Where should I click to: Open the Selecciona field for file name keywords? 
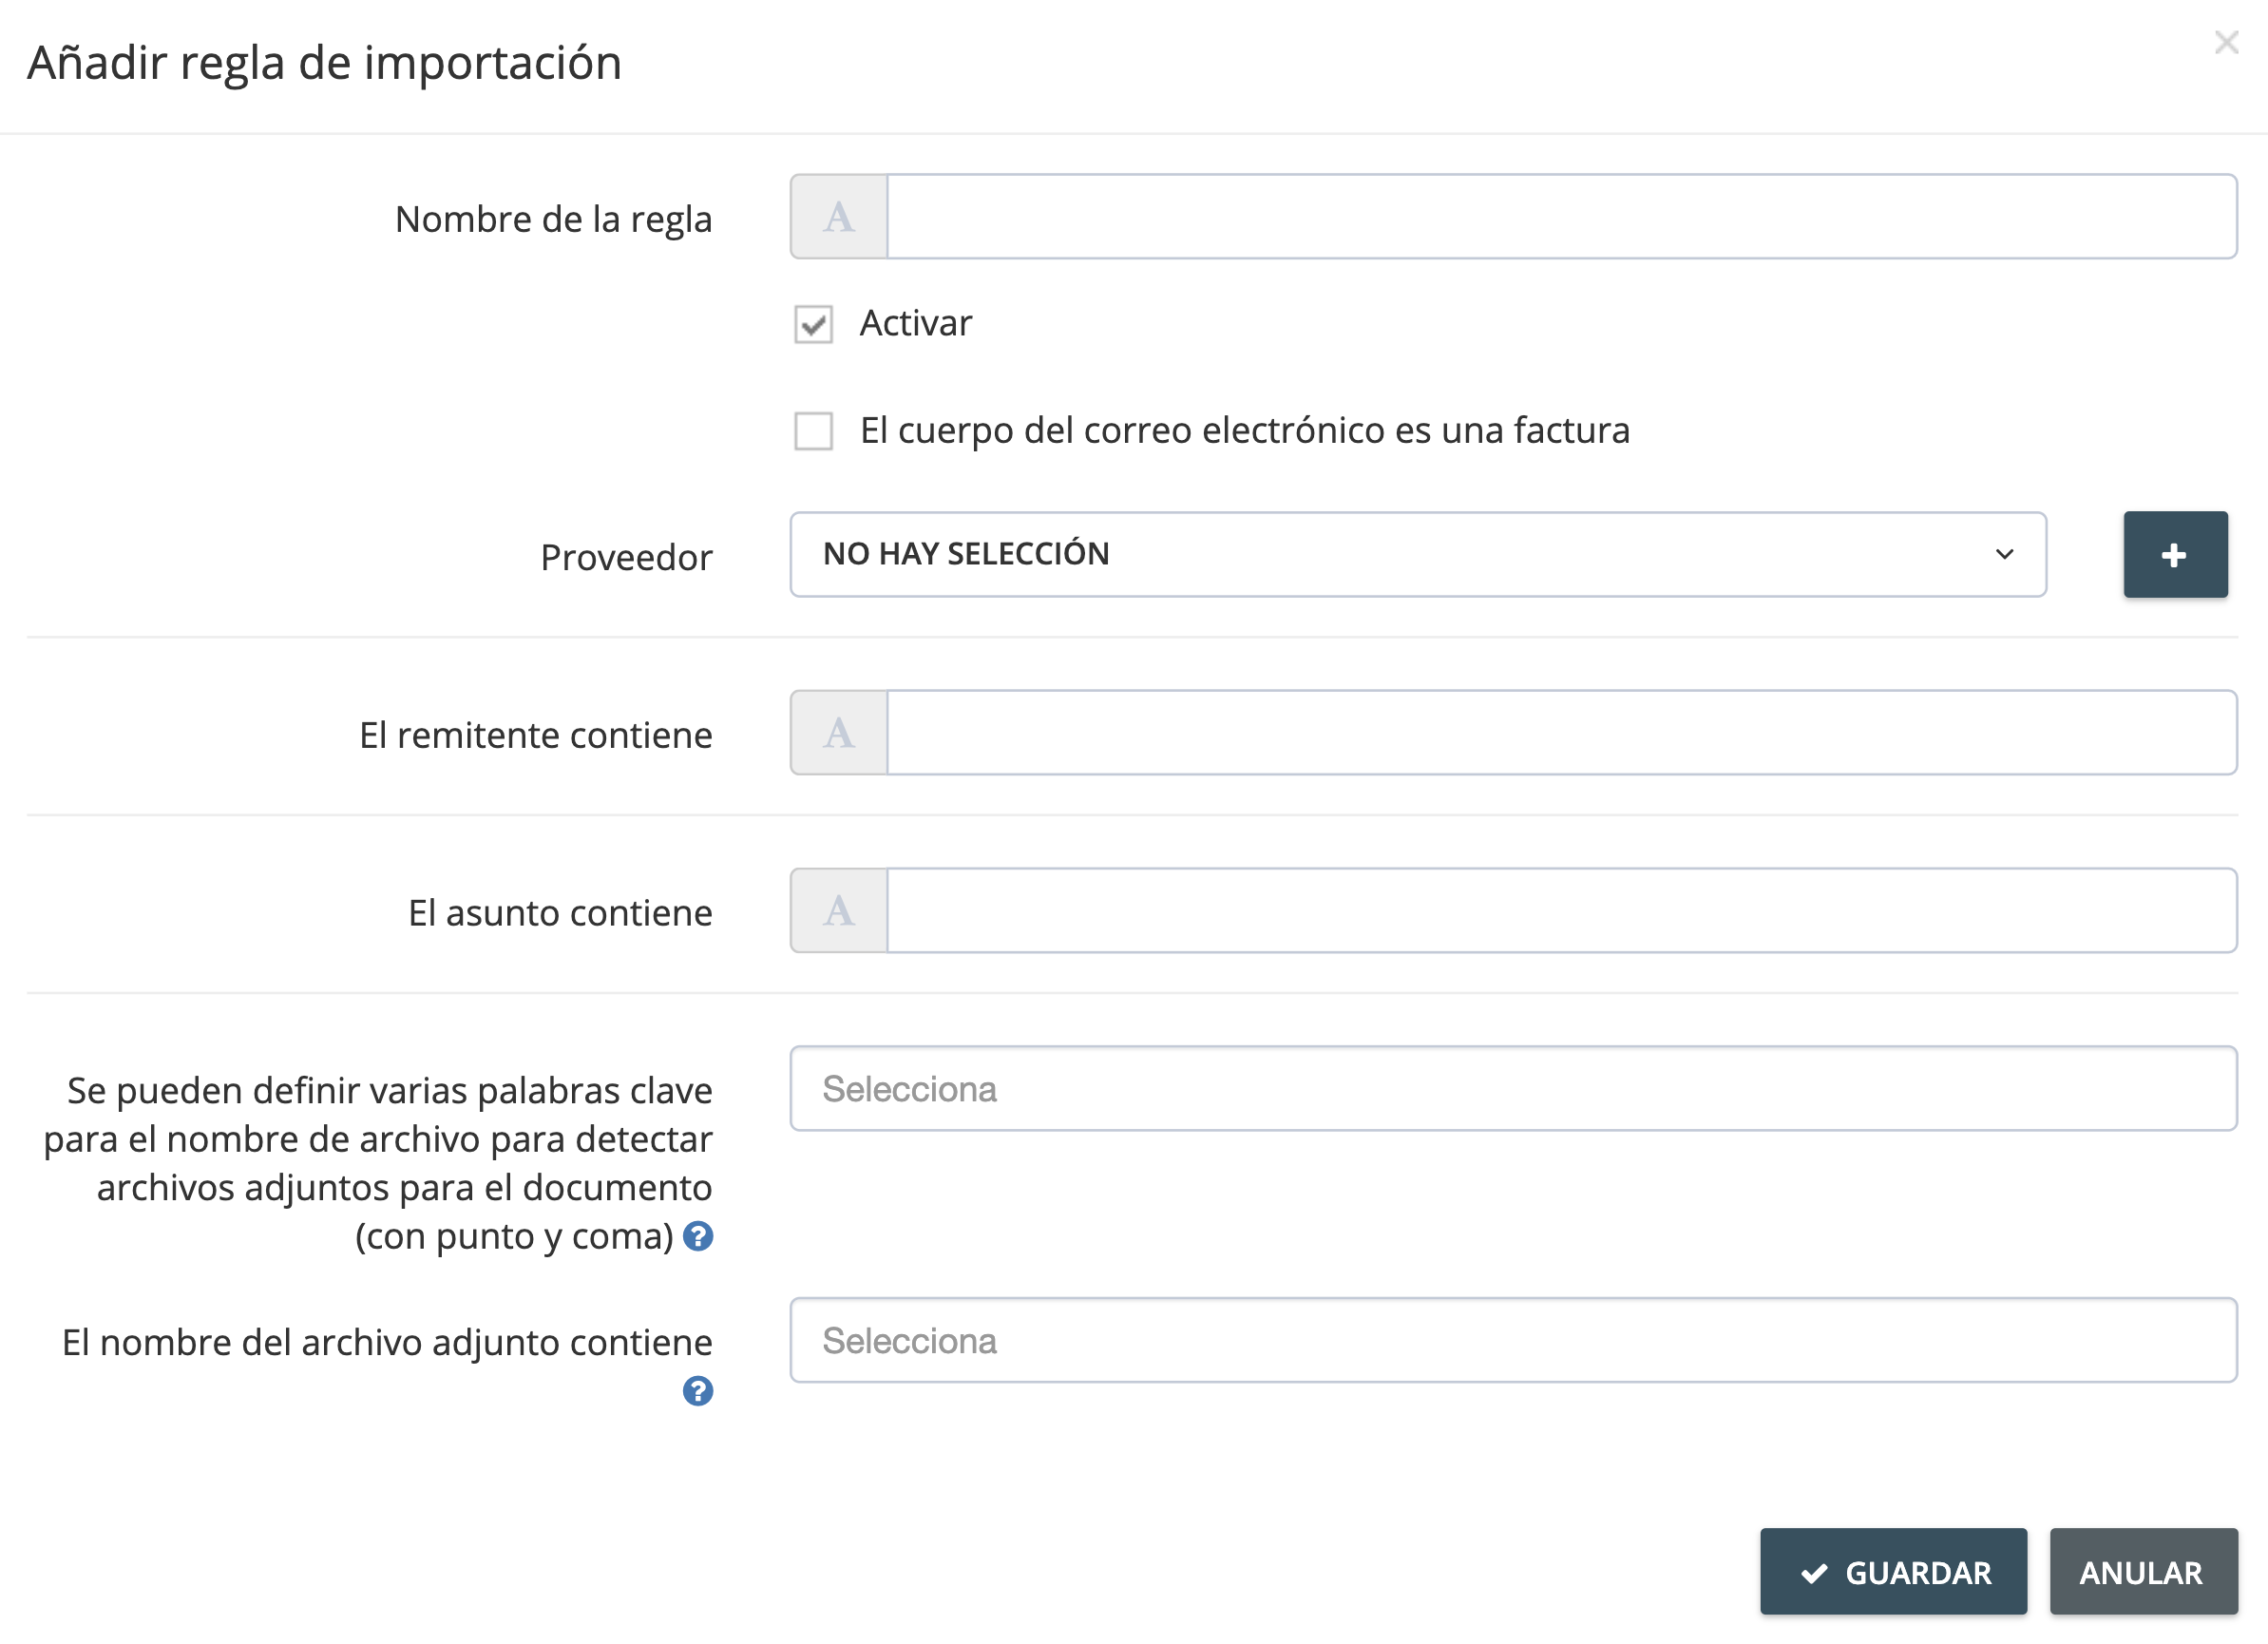click(1514, 1089)
